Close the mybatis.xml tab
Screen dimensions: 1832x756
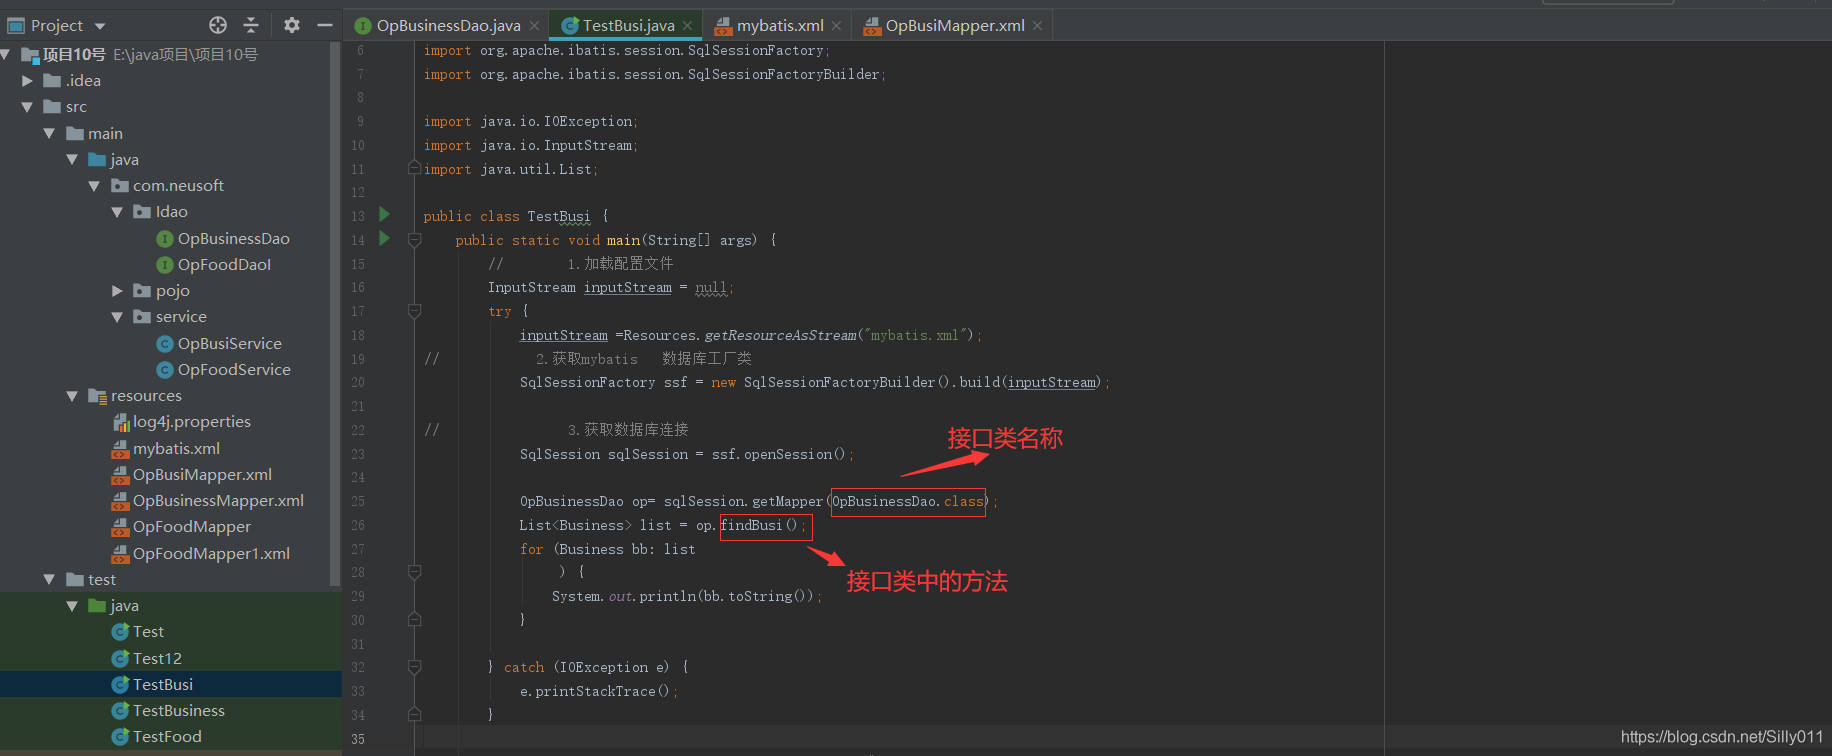pos(837,26)
